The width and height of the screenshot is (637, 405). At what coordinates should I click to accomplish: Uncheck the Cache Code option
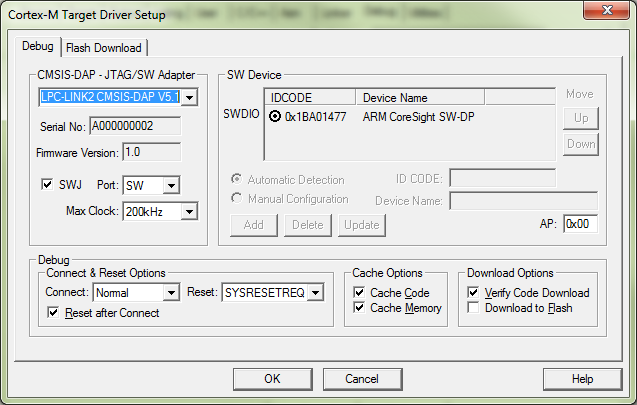pyautogui.click(x=360, y=293)
